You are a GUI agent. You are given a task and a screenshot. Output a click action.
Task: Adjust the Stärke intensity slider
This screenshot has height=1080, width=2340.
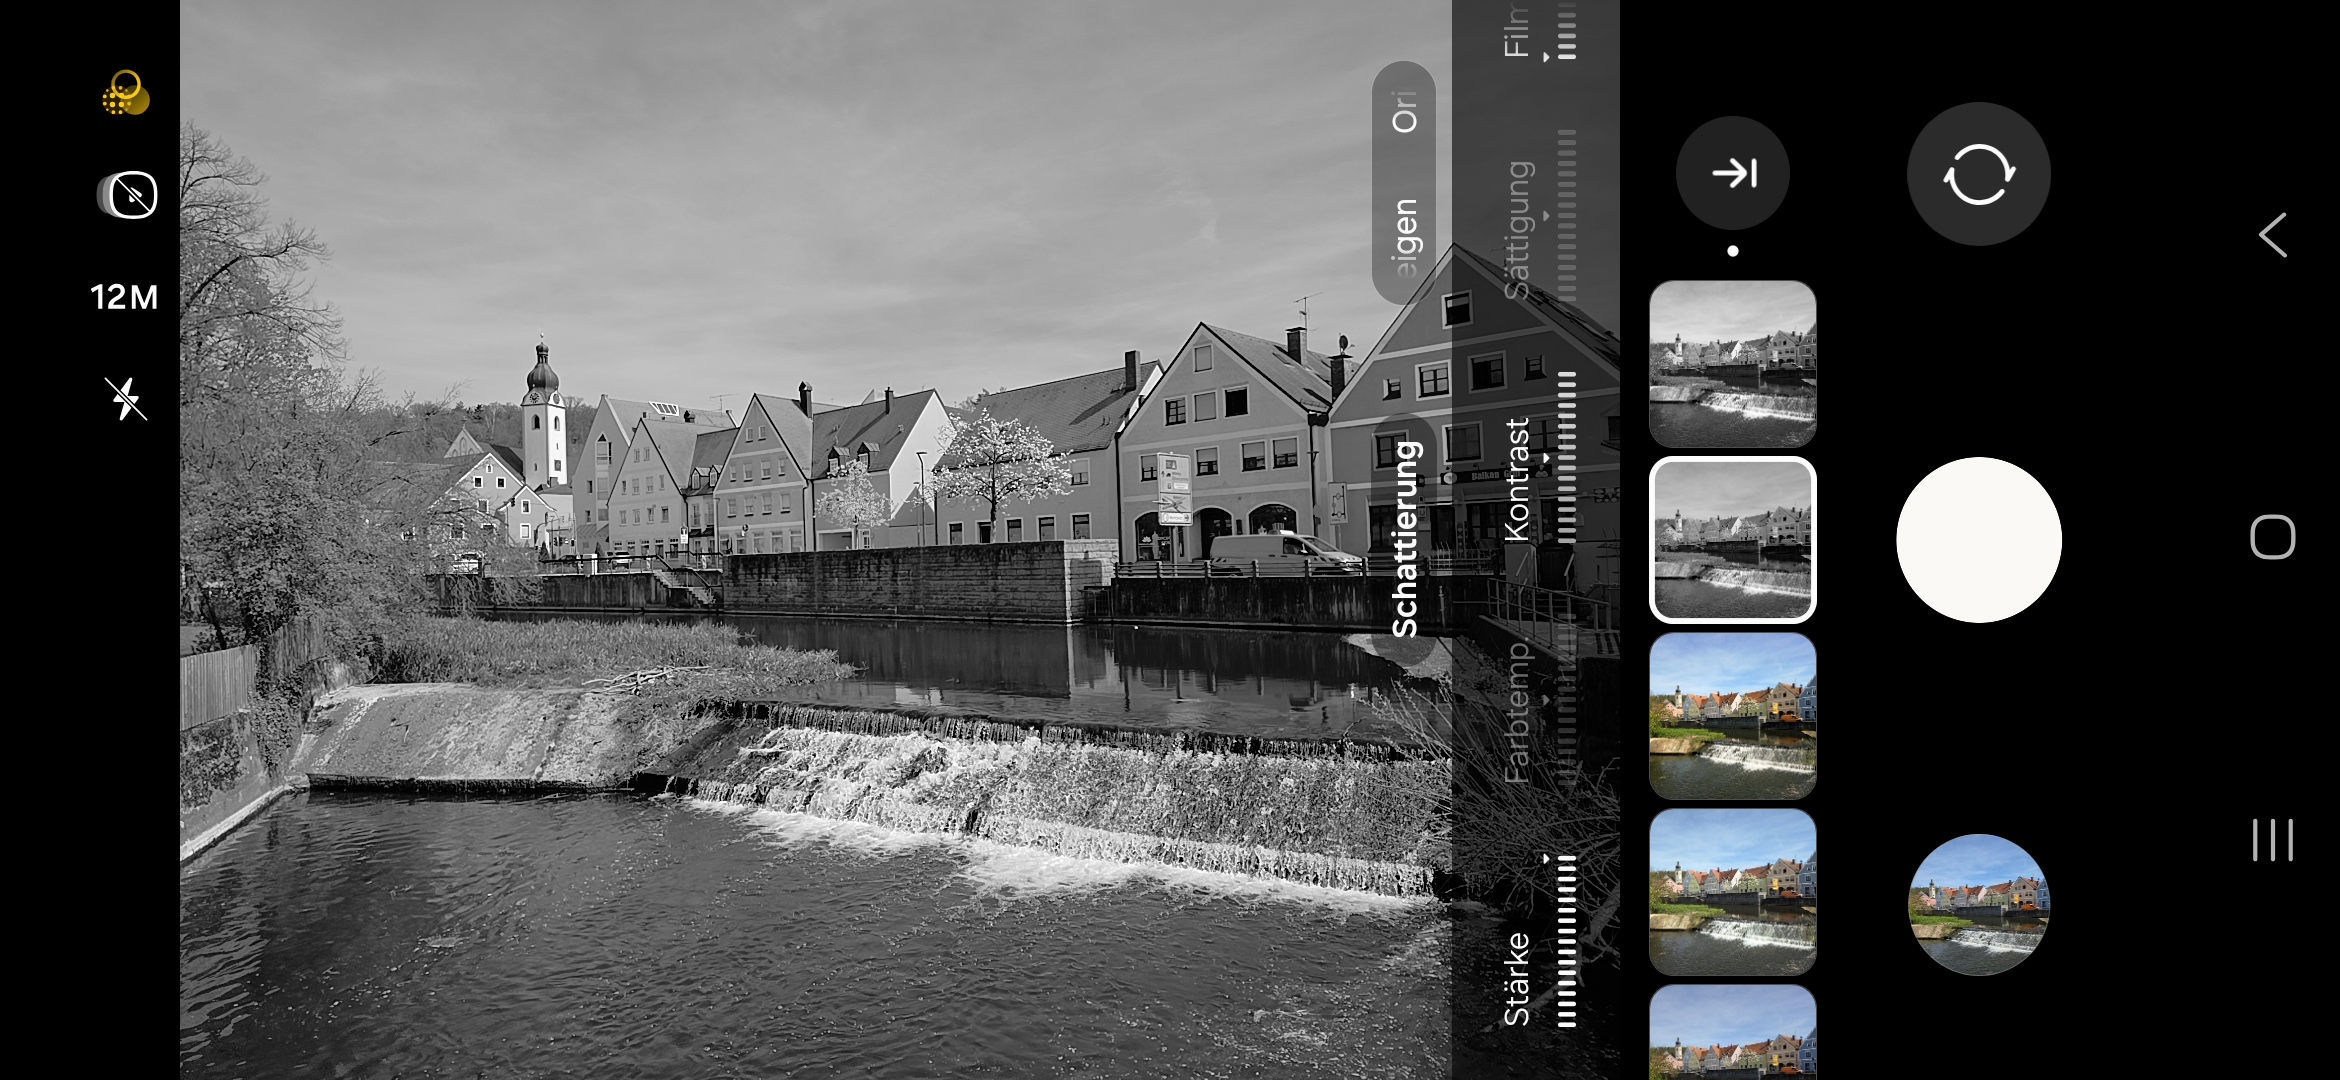coord(1566,940)
